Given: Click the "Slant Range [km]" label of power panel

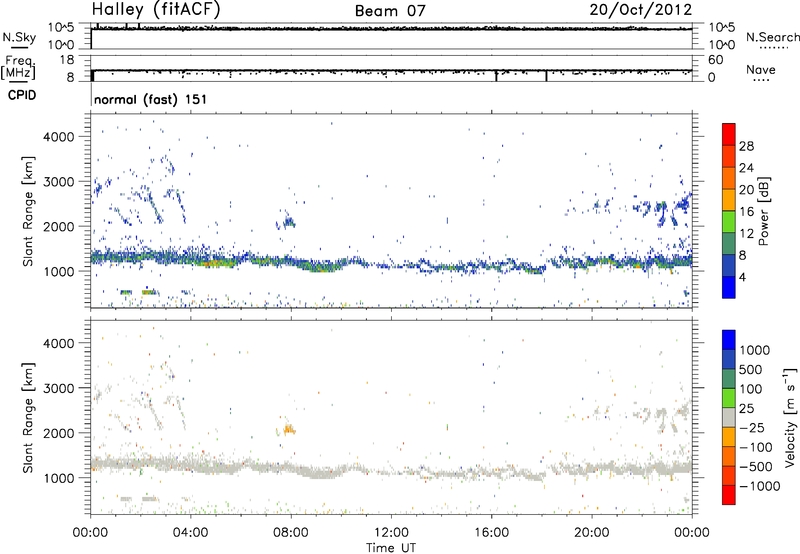Looking at the screenshot, I should pyautogui.click(x=28, y=211).
